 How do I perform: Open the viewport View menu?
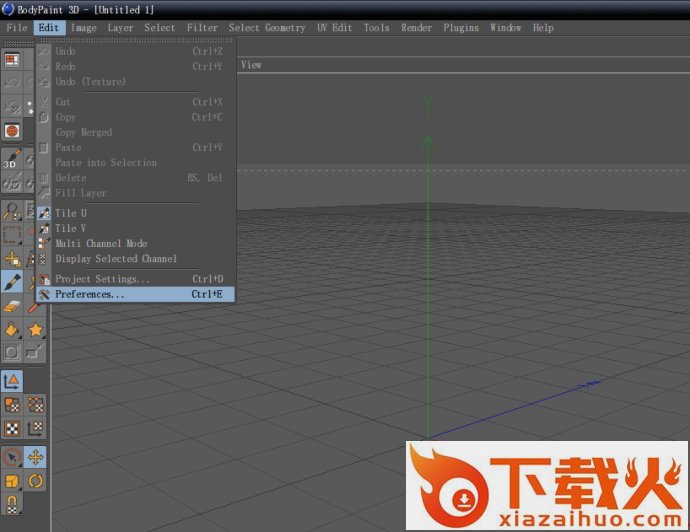click(x=251, y=65)
